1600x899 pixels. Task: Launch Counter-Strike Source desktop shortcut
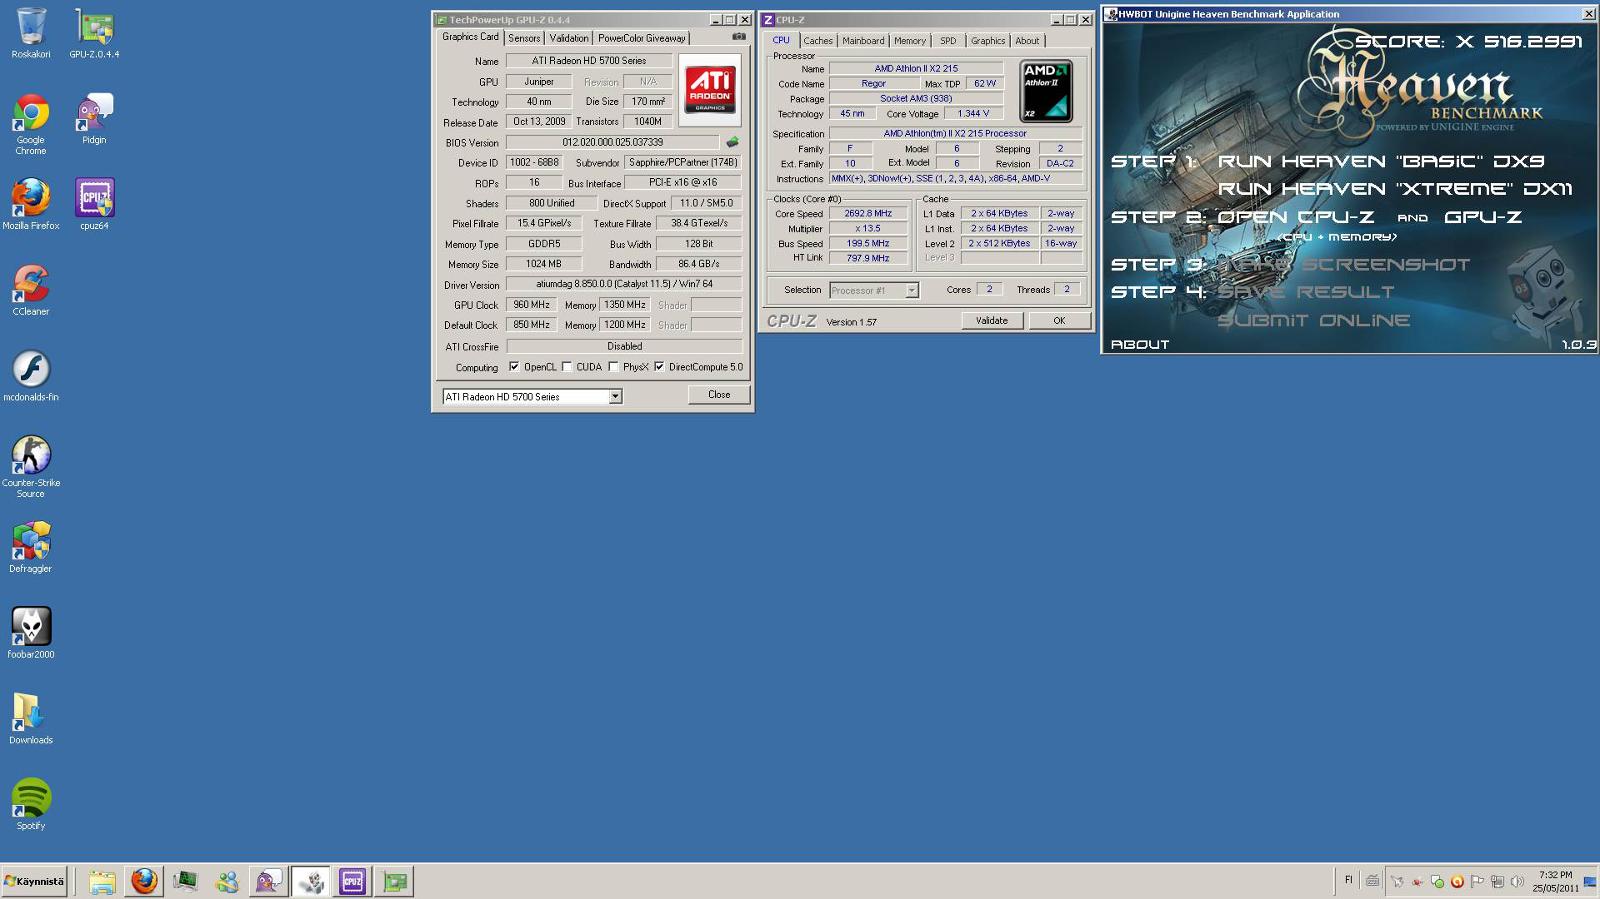pos(31,466)
